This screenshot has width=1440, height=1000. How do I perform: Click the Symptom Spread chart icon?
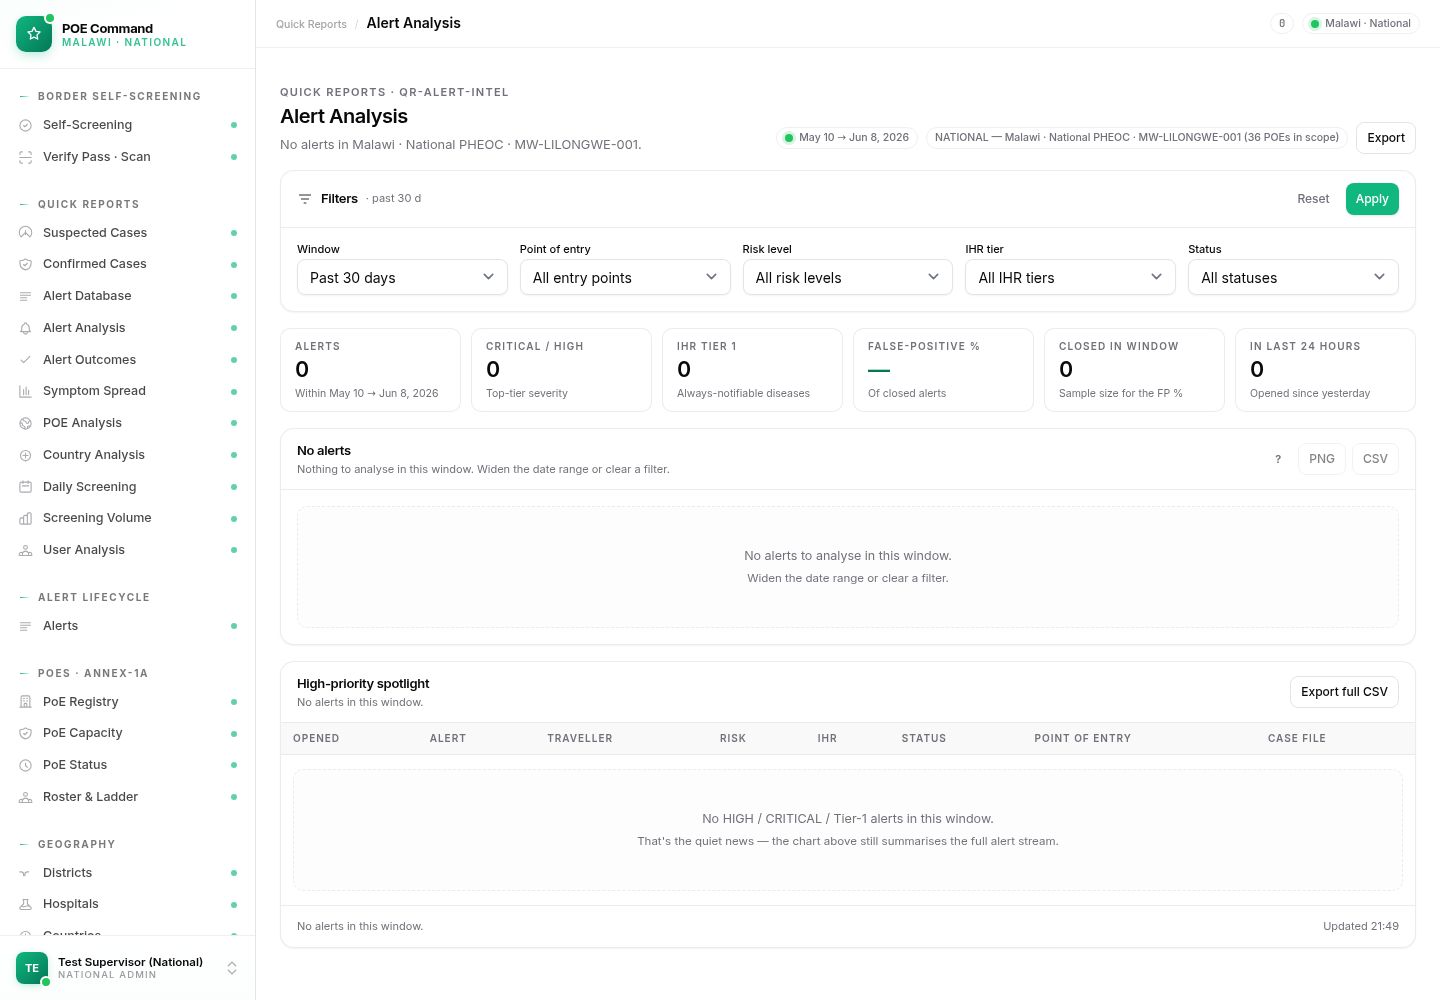[26, 391]
